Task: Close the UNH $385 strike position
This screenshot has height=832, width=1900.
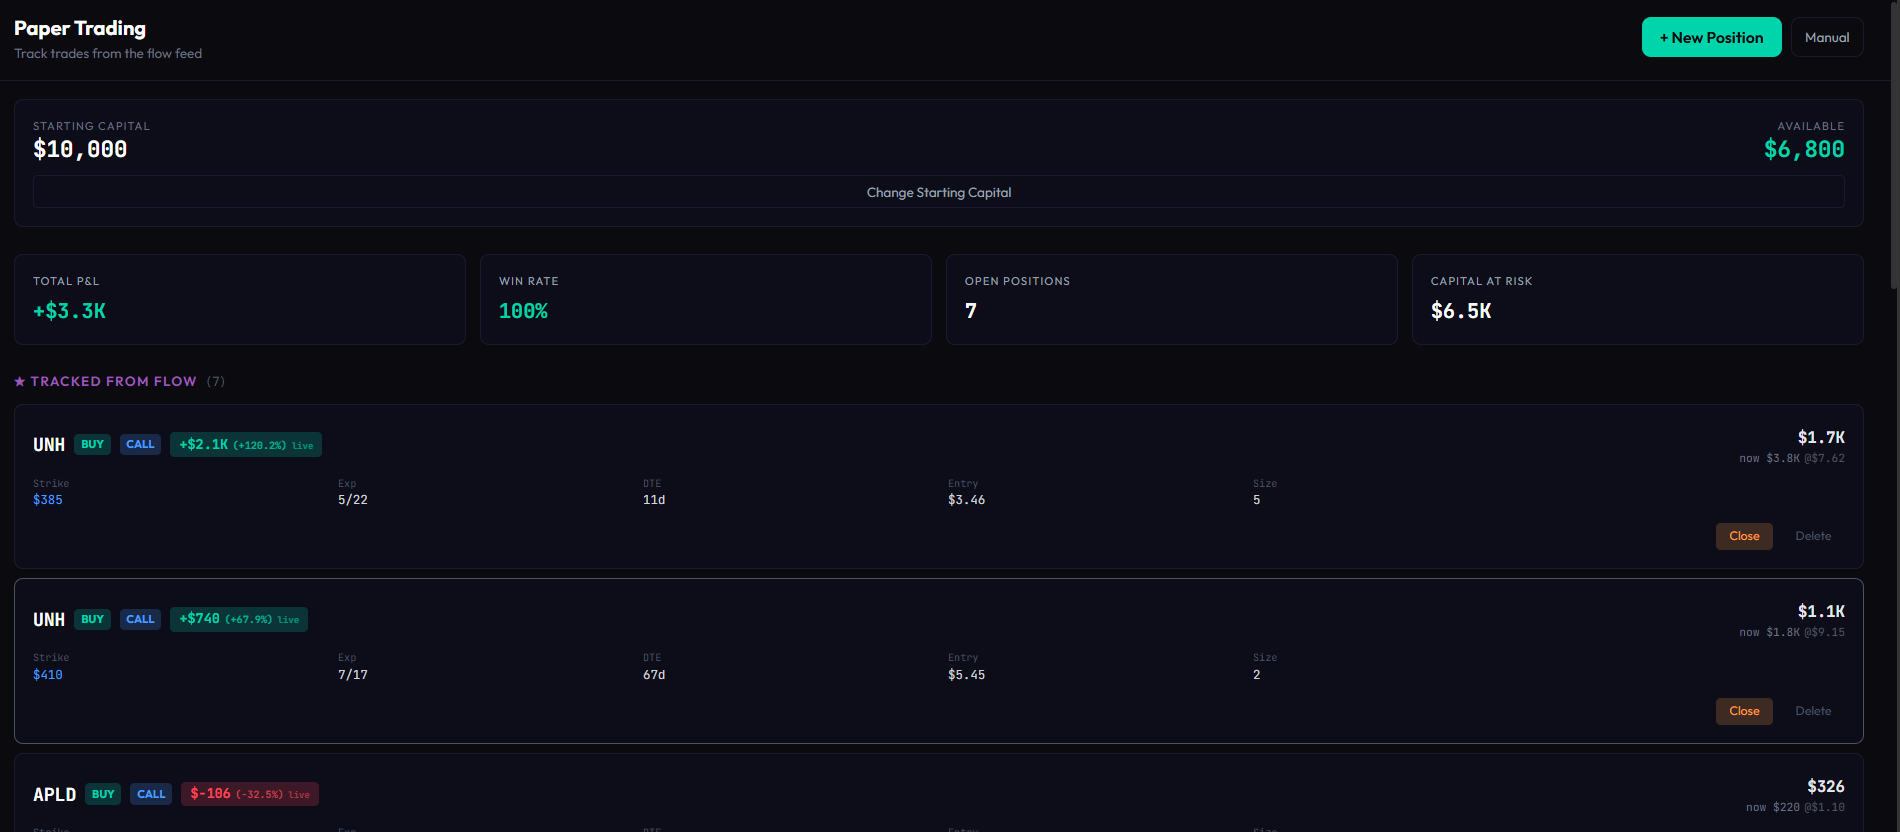Action: (x=1744, y=536)
